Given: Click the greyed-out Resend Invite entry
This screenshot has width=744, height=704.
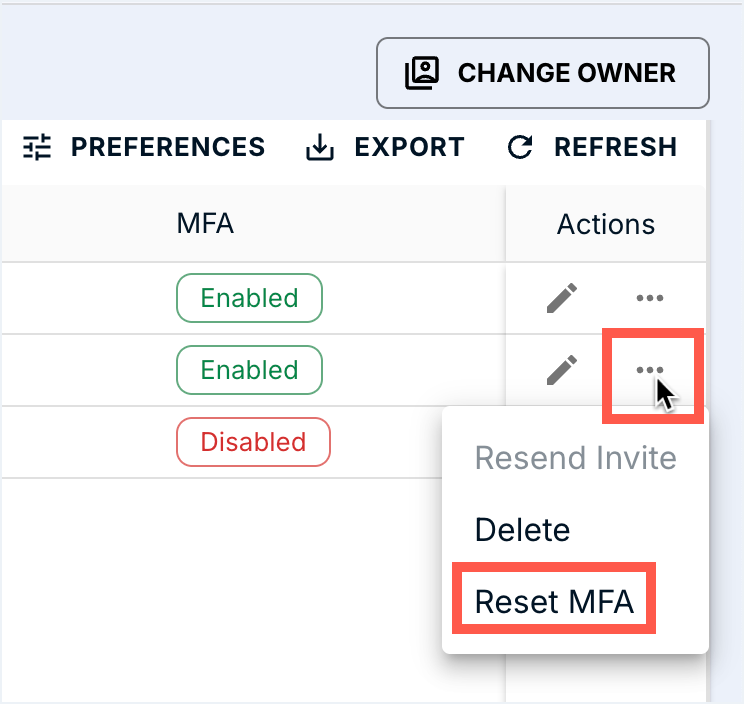Looking at the screenshot, I should 575,458.
